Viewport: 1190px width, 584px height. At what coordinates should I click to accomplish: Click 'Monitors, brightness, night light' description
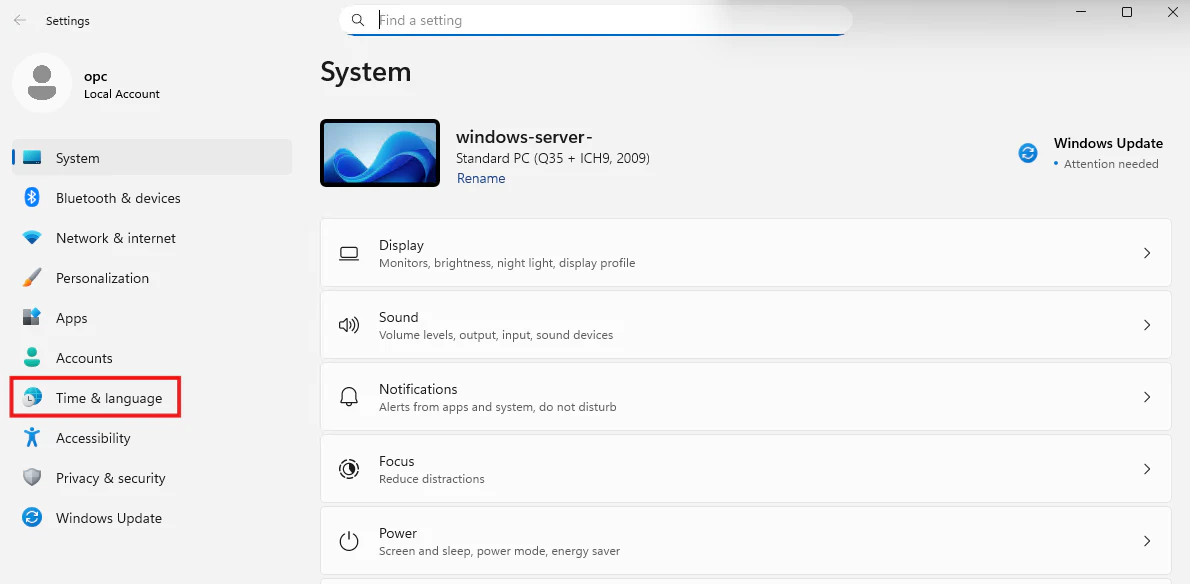(507, 263)
